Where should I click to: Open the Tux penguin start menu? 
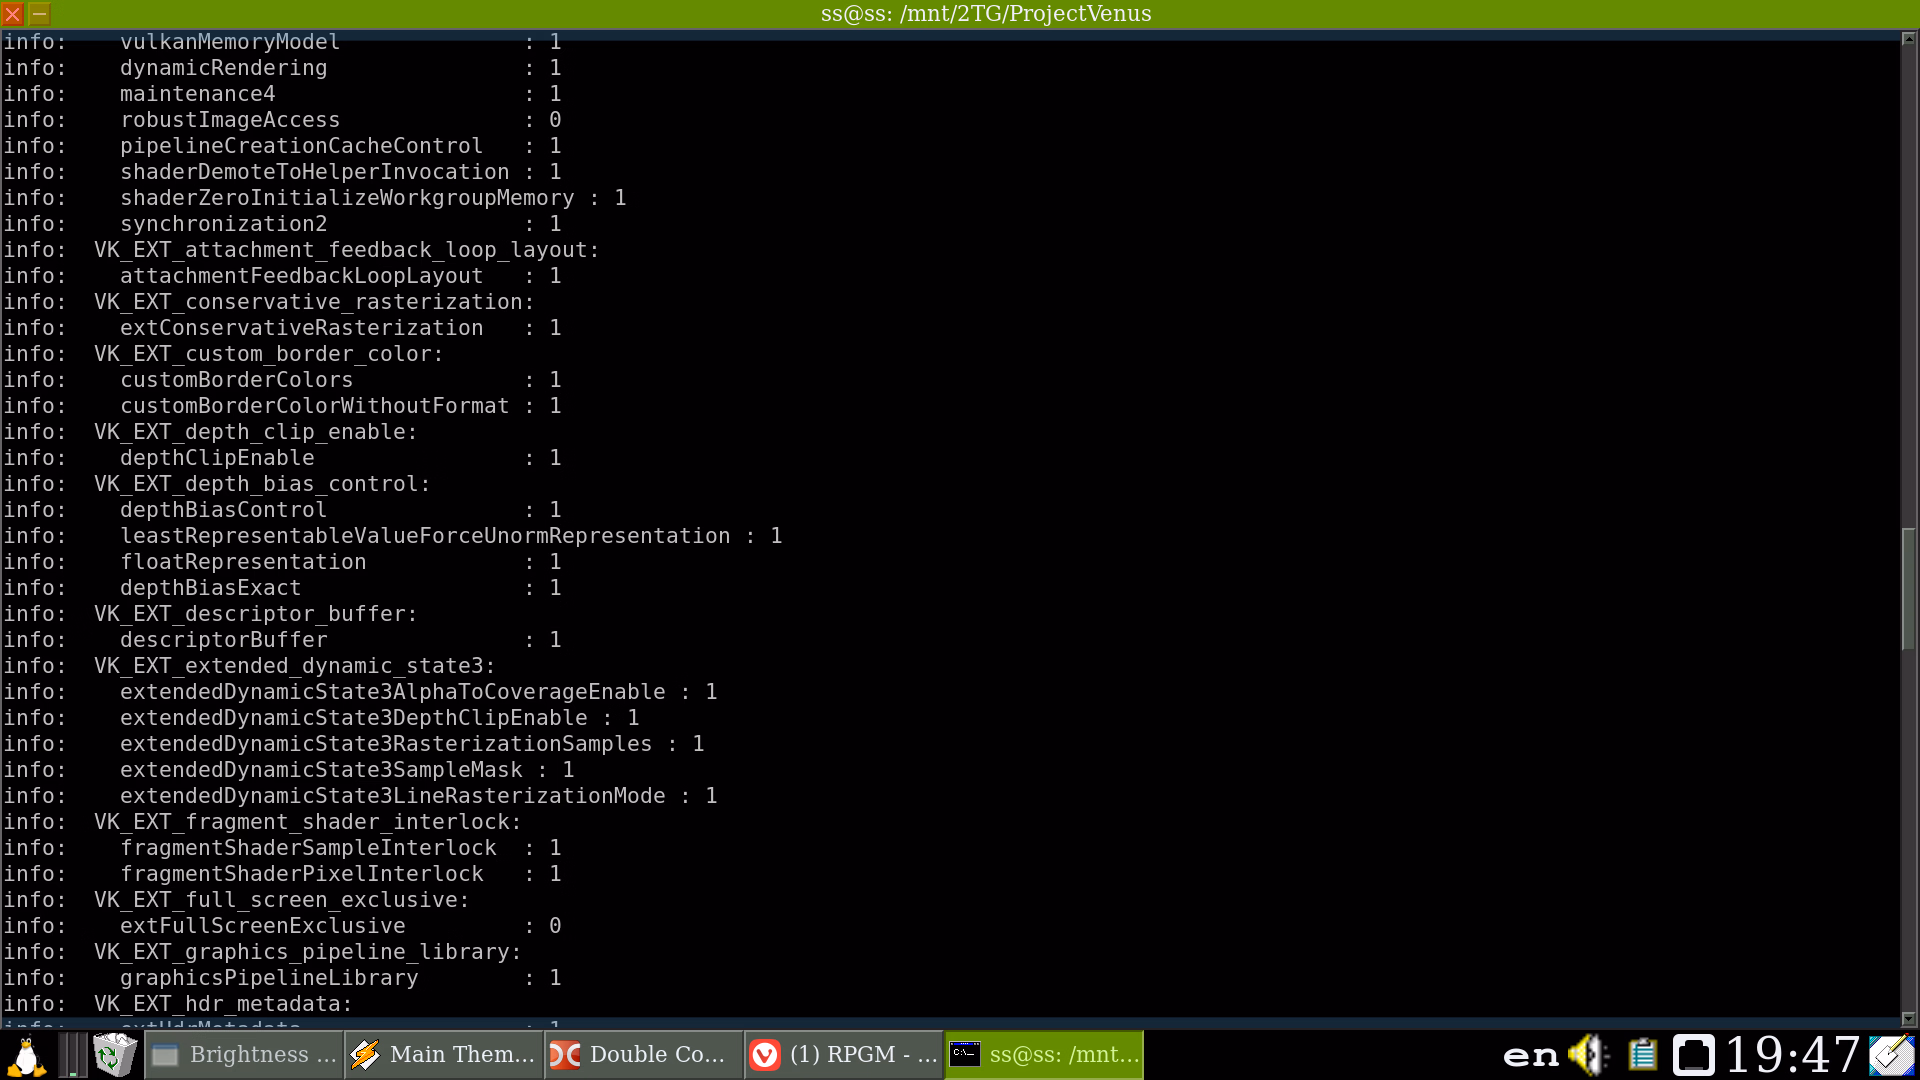26,1055
